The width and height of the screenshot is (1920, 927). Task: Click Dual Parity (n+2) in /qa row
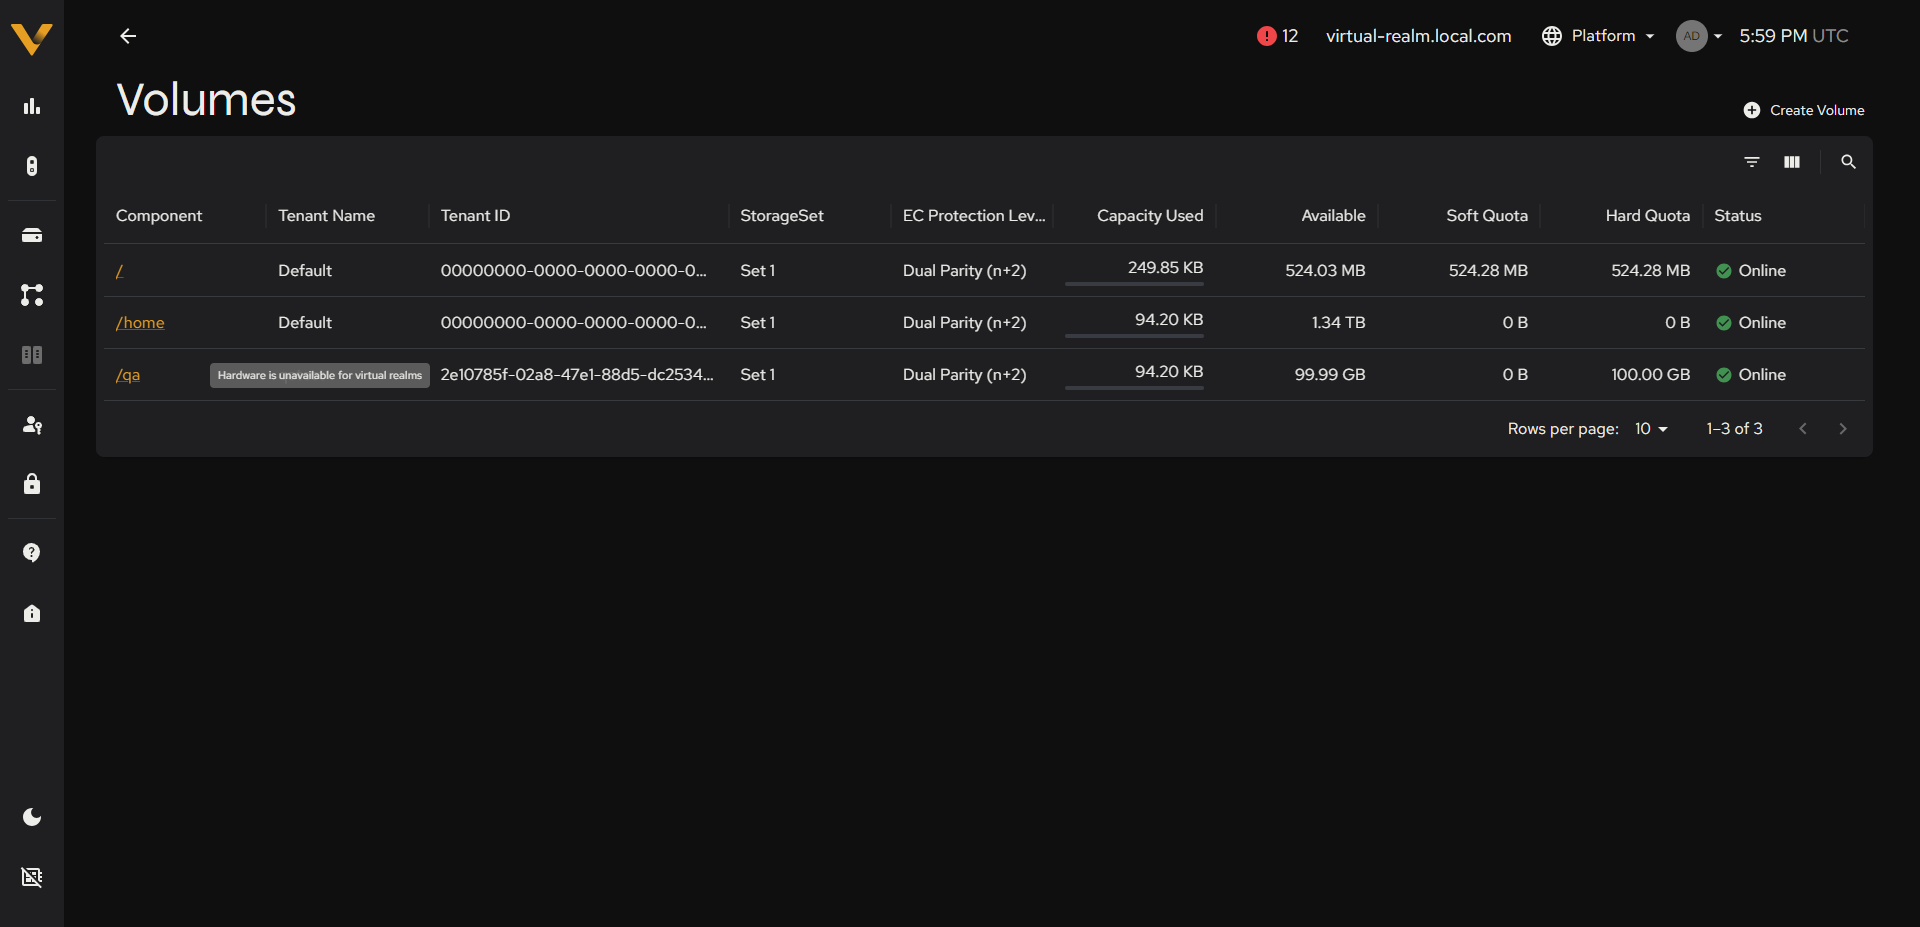click(x=964, y=375)
